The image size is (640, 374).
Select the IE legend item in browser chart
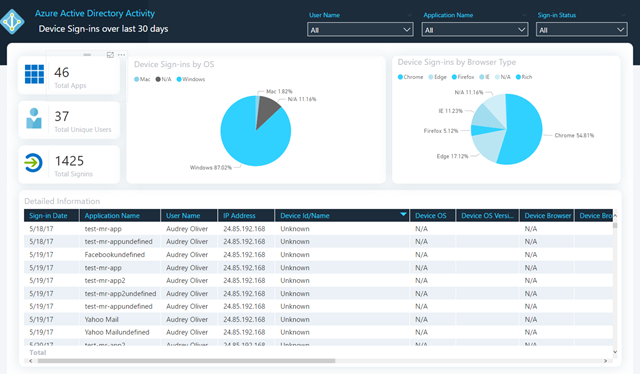pyautogui.click(x=484, y=77)
